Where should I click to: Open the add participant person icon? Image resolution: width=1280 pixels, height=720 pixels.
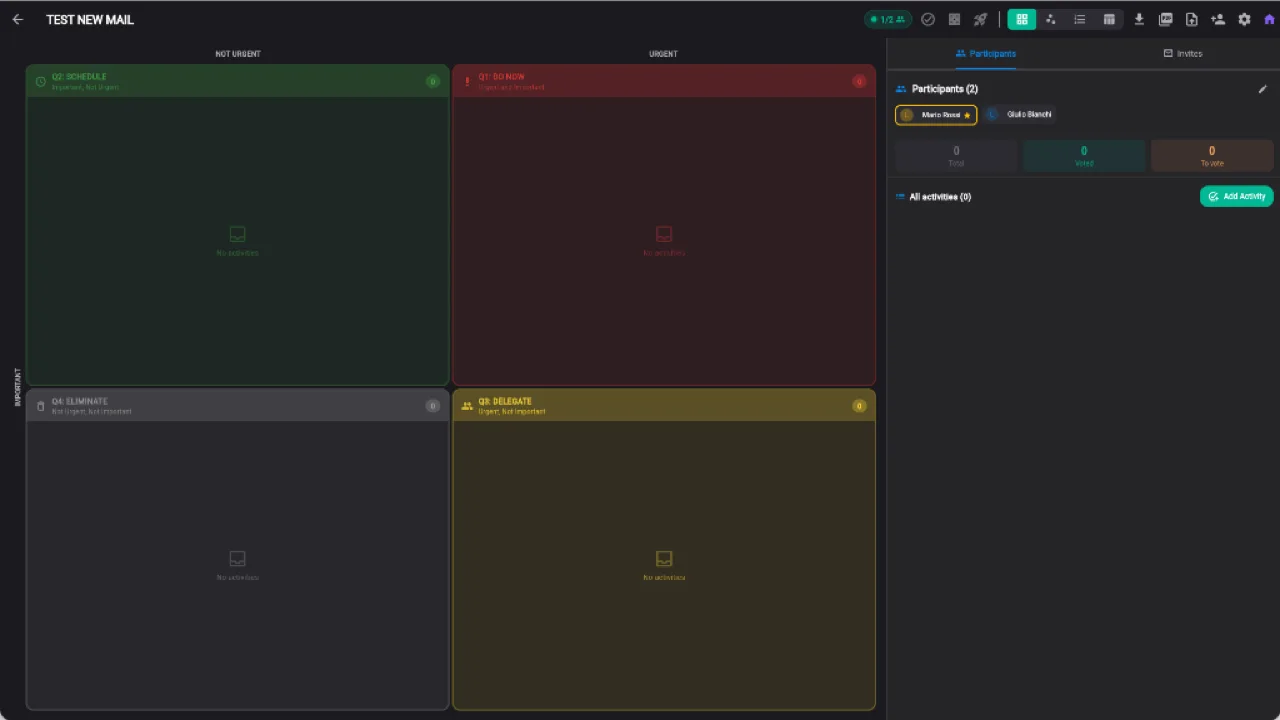pos(1217,19)
